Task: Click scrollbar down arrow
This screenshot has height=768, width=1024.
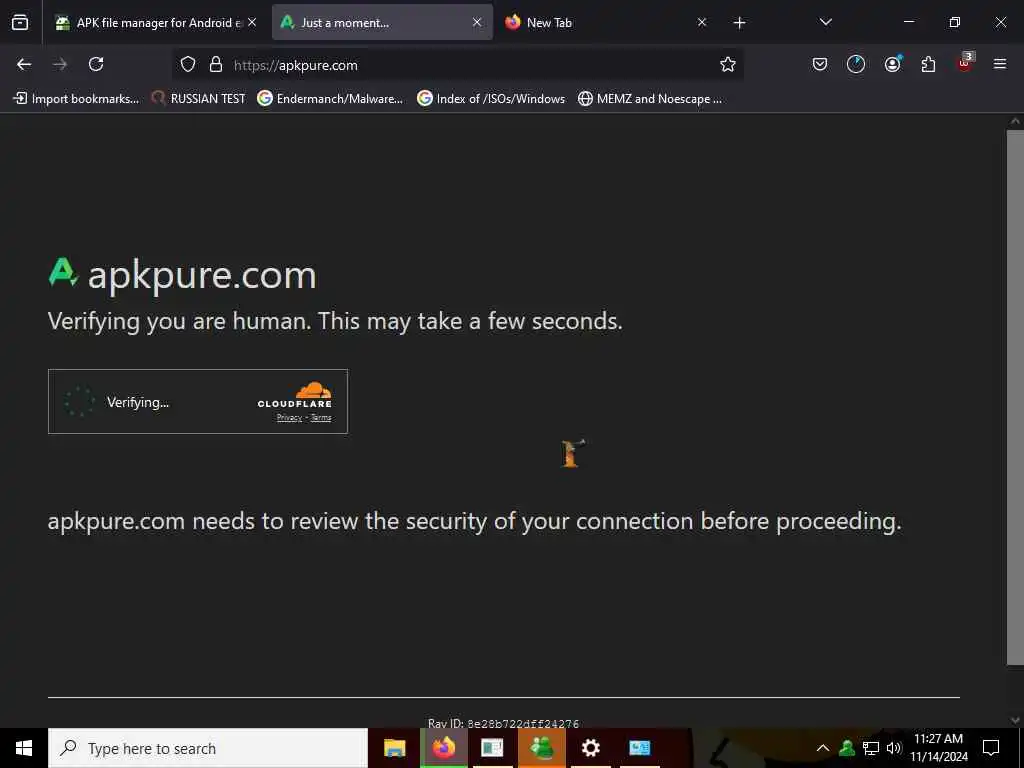Action: tap(1015, 720)
